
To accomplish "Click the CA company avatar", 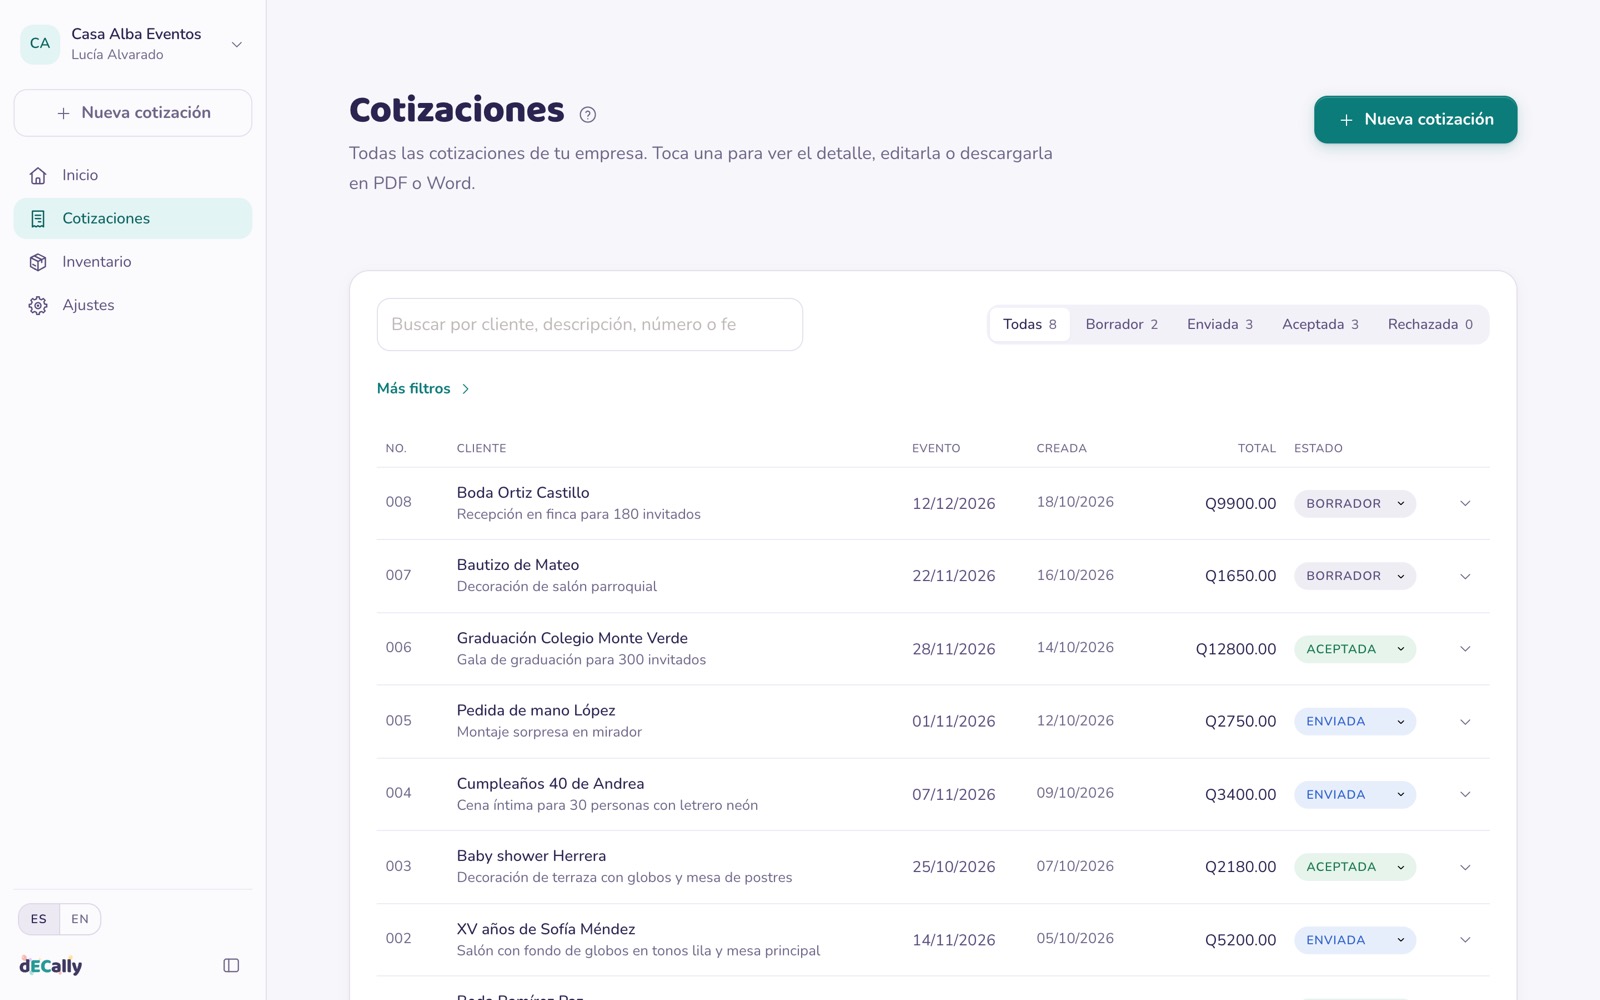I will [x=40, y=44].
